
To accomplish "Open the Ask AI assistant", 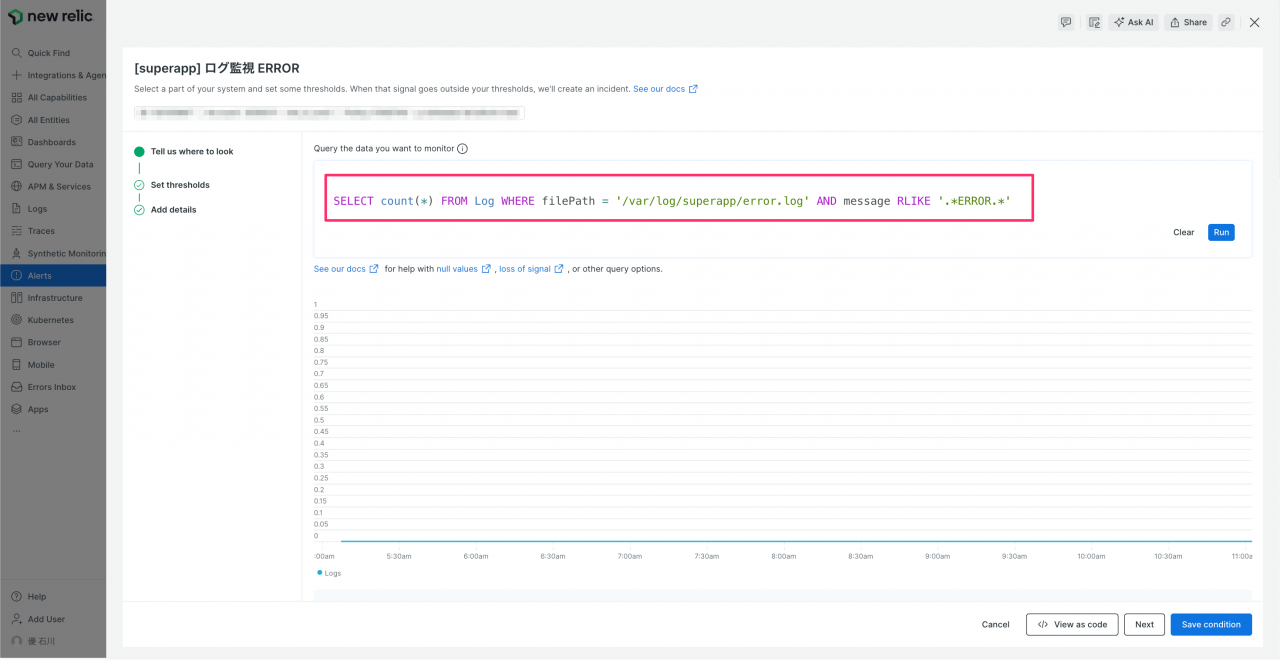I will (x=1133, y=22).
